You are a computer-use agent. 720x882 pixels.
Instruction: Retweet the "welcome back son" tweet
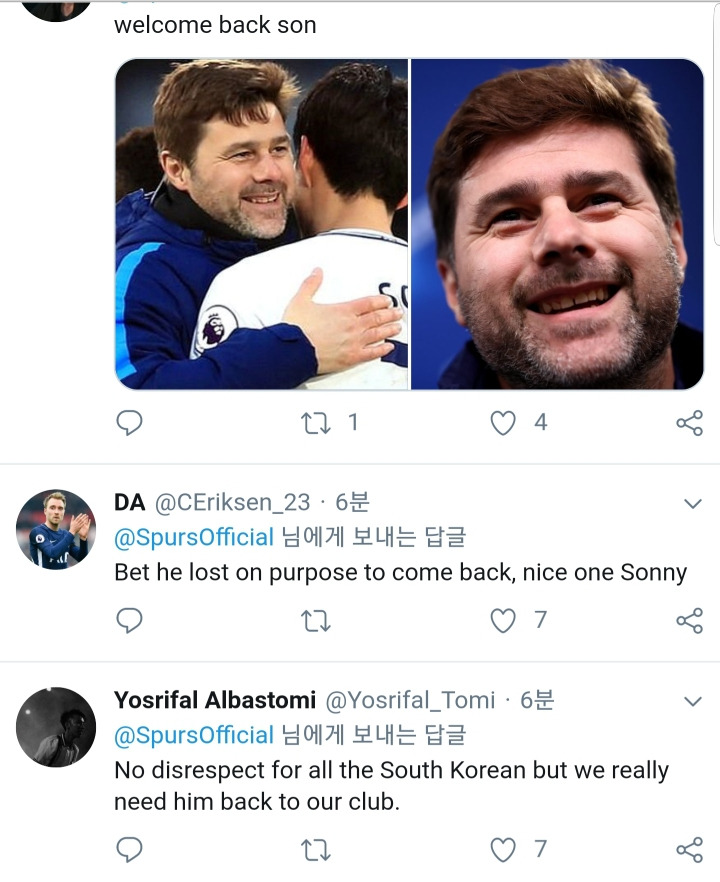tap(314, 423)
